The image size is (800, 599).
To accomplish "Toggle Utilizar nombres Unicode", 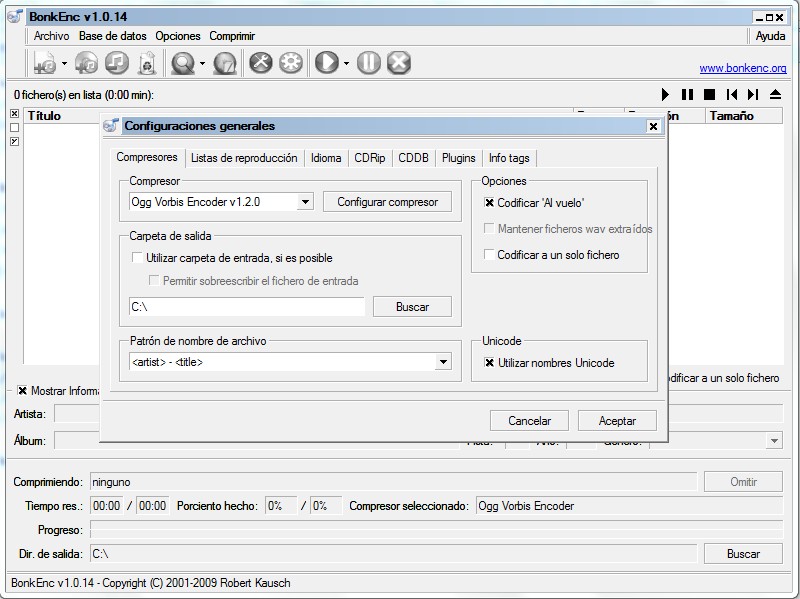I will click(x=489, y=363).
